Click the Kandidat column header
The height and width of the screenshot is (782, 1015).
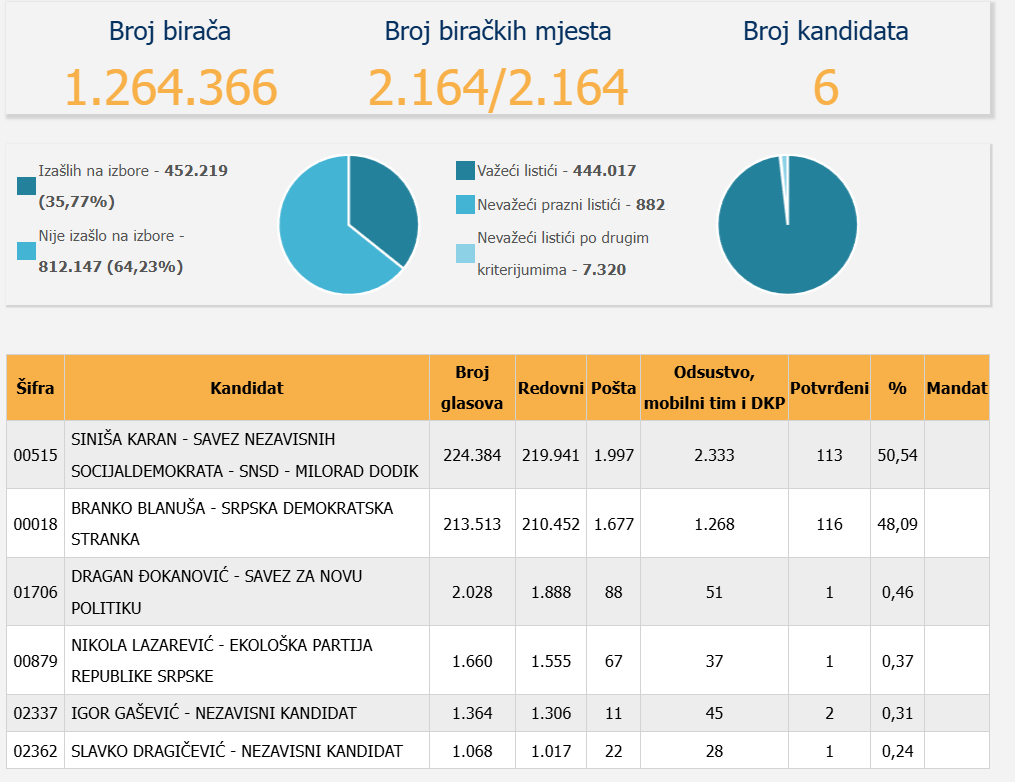point(246,388)
